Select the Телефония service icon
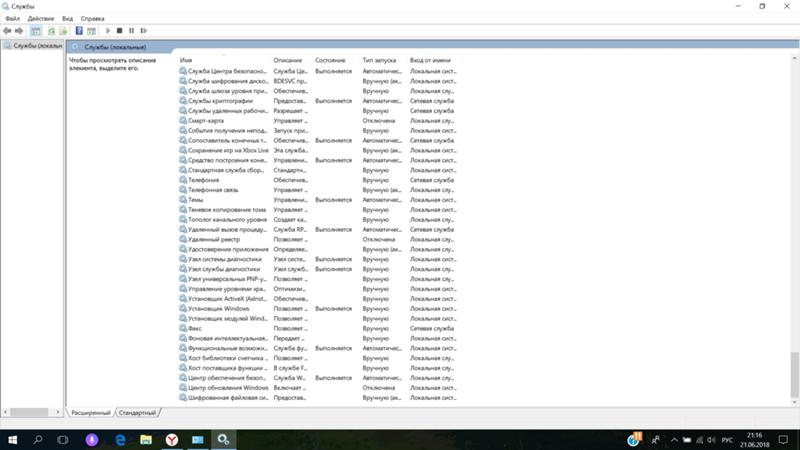The height and width of the screenshot is (450, 800). [183, 180]
